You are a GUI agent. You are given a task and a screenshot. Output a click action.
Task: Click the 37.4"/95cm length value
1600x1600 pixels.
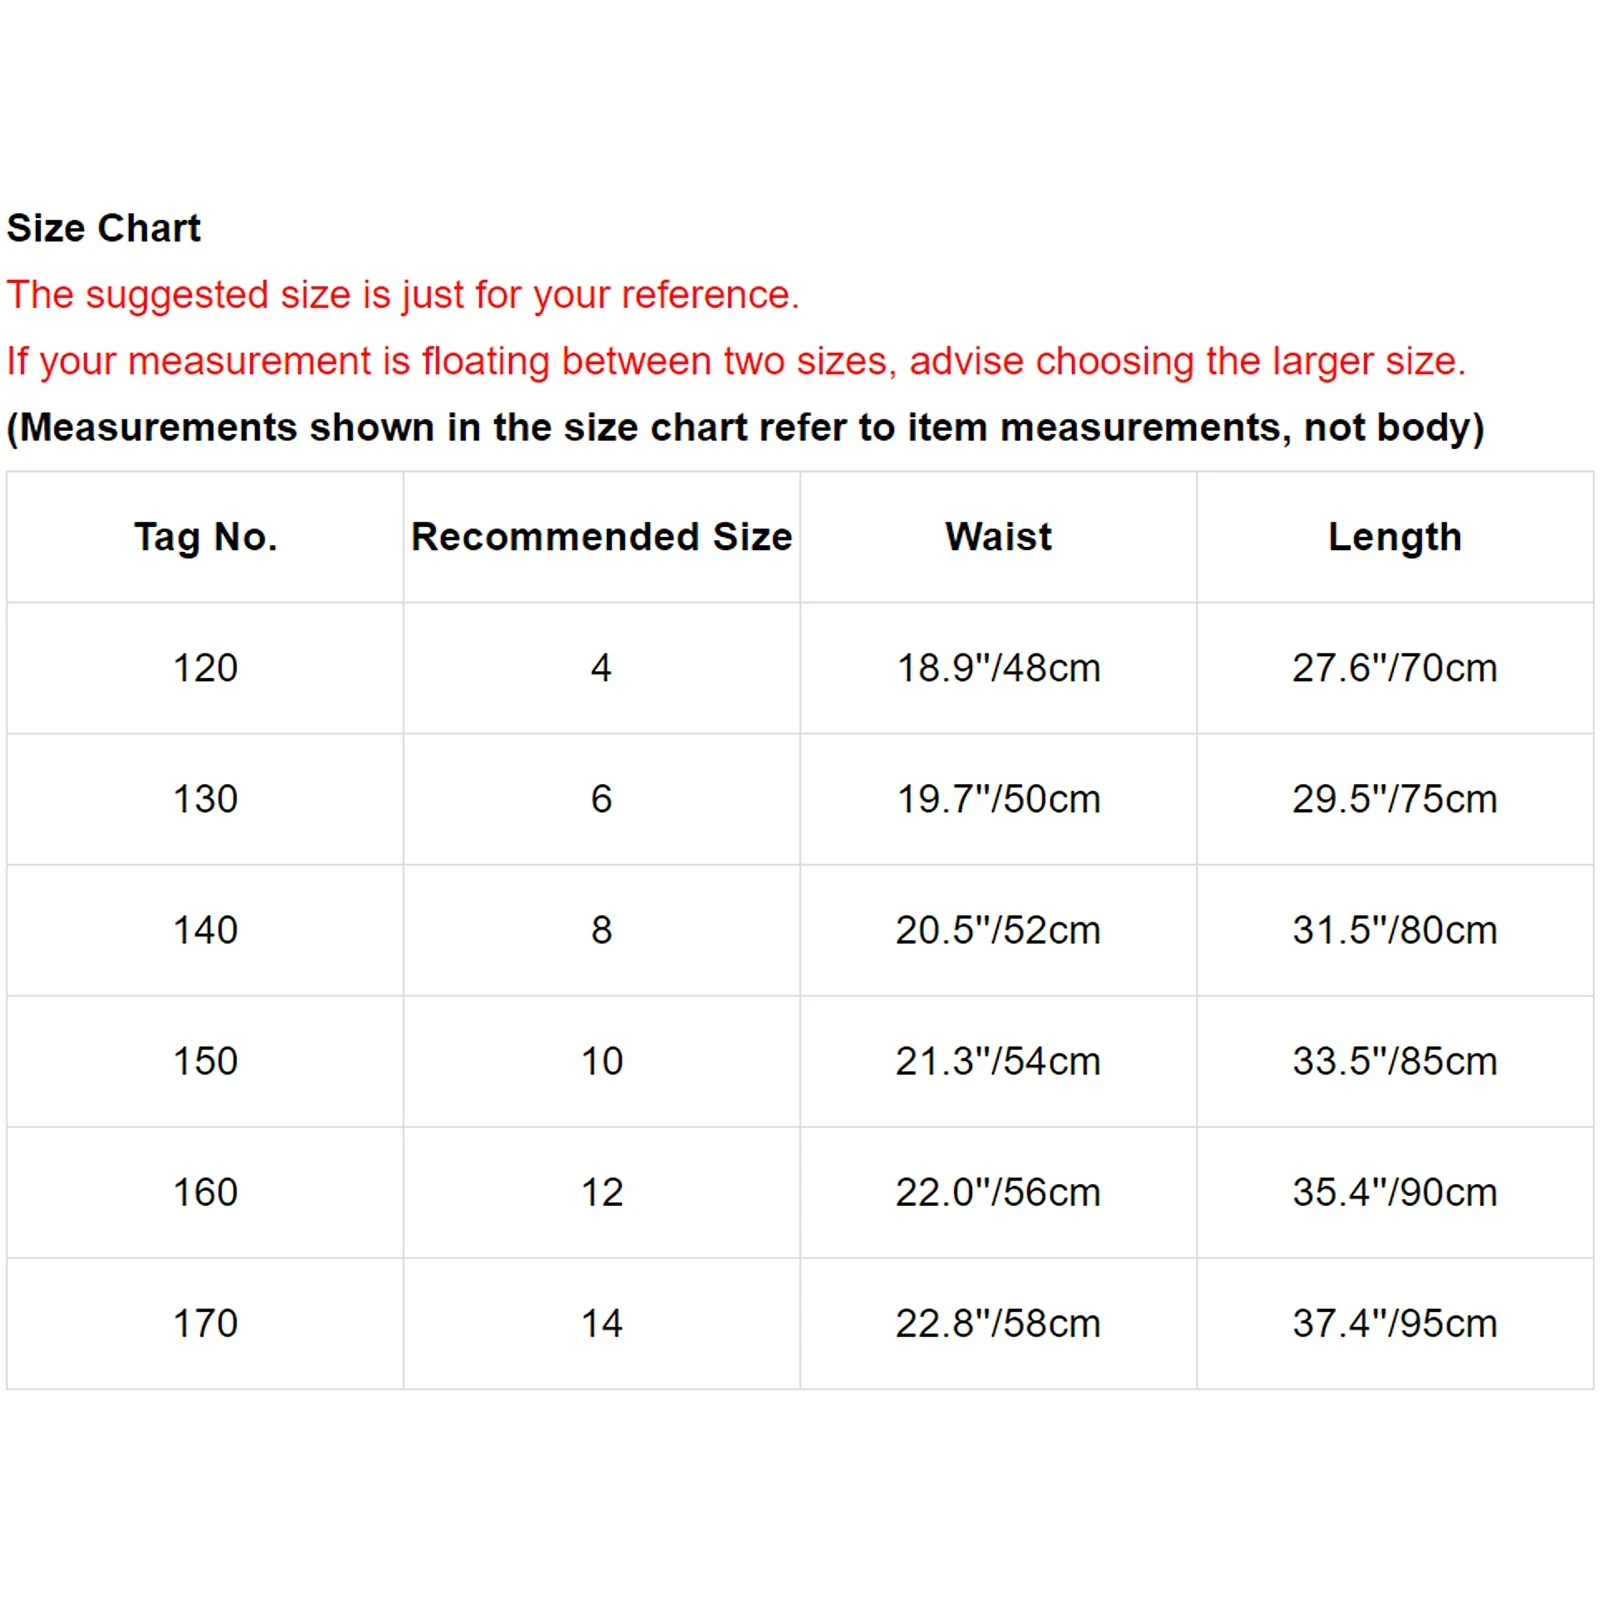click(x=1394, y=1323)
